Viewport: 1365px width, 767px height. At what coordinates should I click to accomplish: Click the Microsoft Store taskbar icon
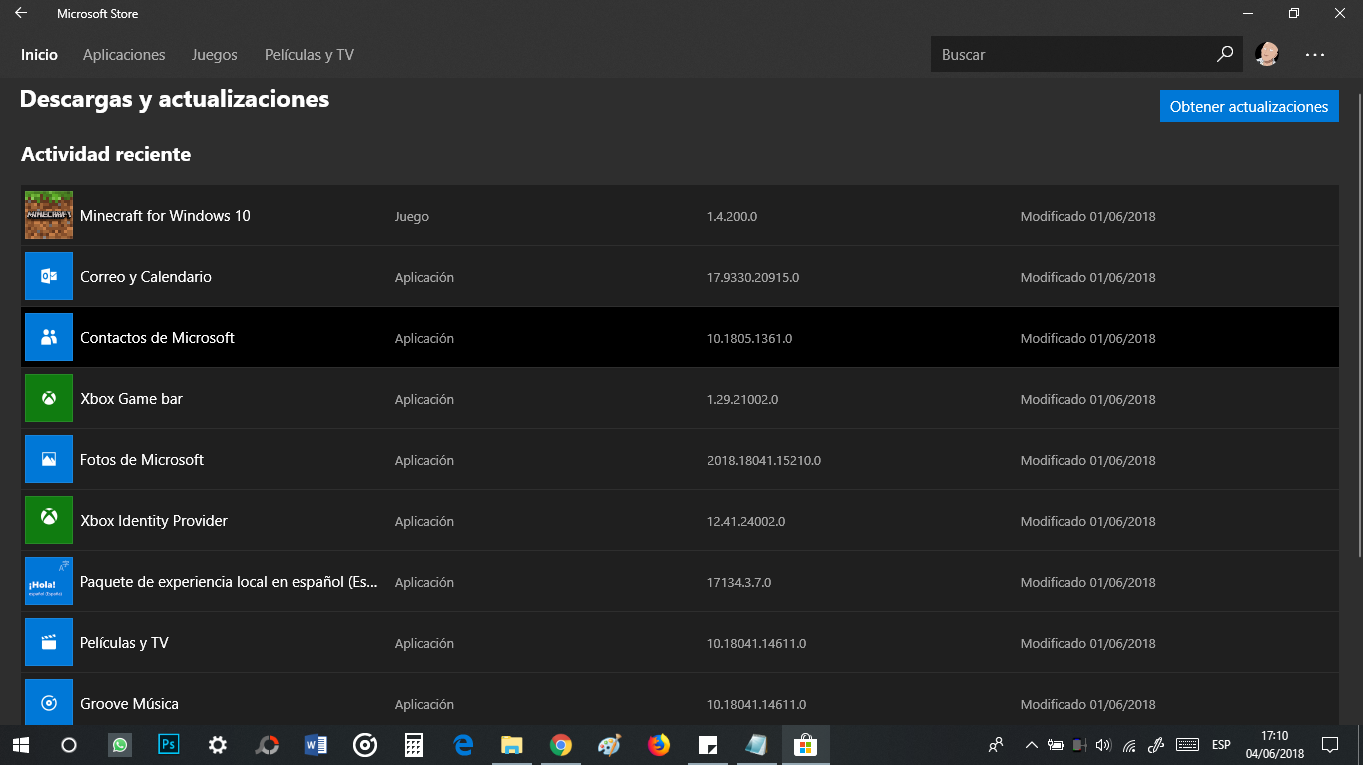pos(805,745)
